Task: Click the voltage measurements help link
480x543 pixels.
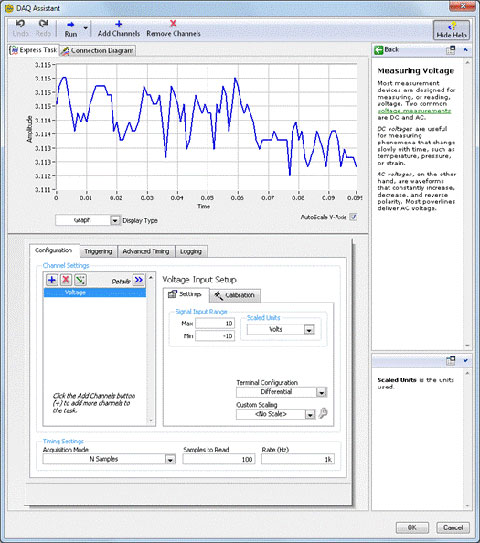Action: [414, 111]
